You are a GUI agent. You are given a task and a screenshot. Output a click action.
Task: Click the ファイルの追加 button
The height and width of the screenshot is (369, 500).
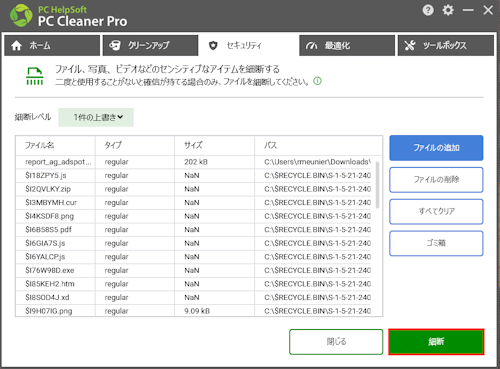click(x=436, y=148)
